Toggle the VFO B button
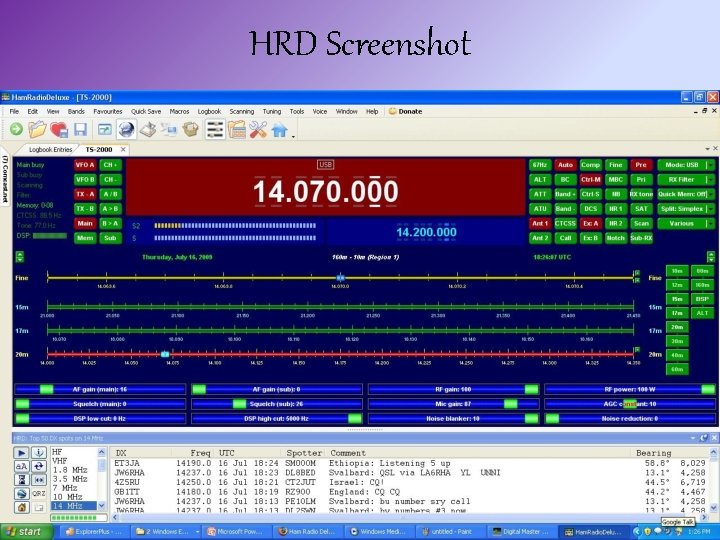 [x=85, y=180]
